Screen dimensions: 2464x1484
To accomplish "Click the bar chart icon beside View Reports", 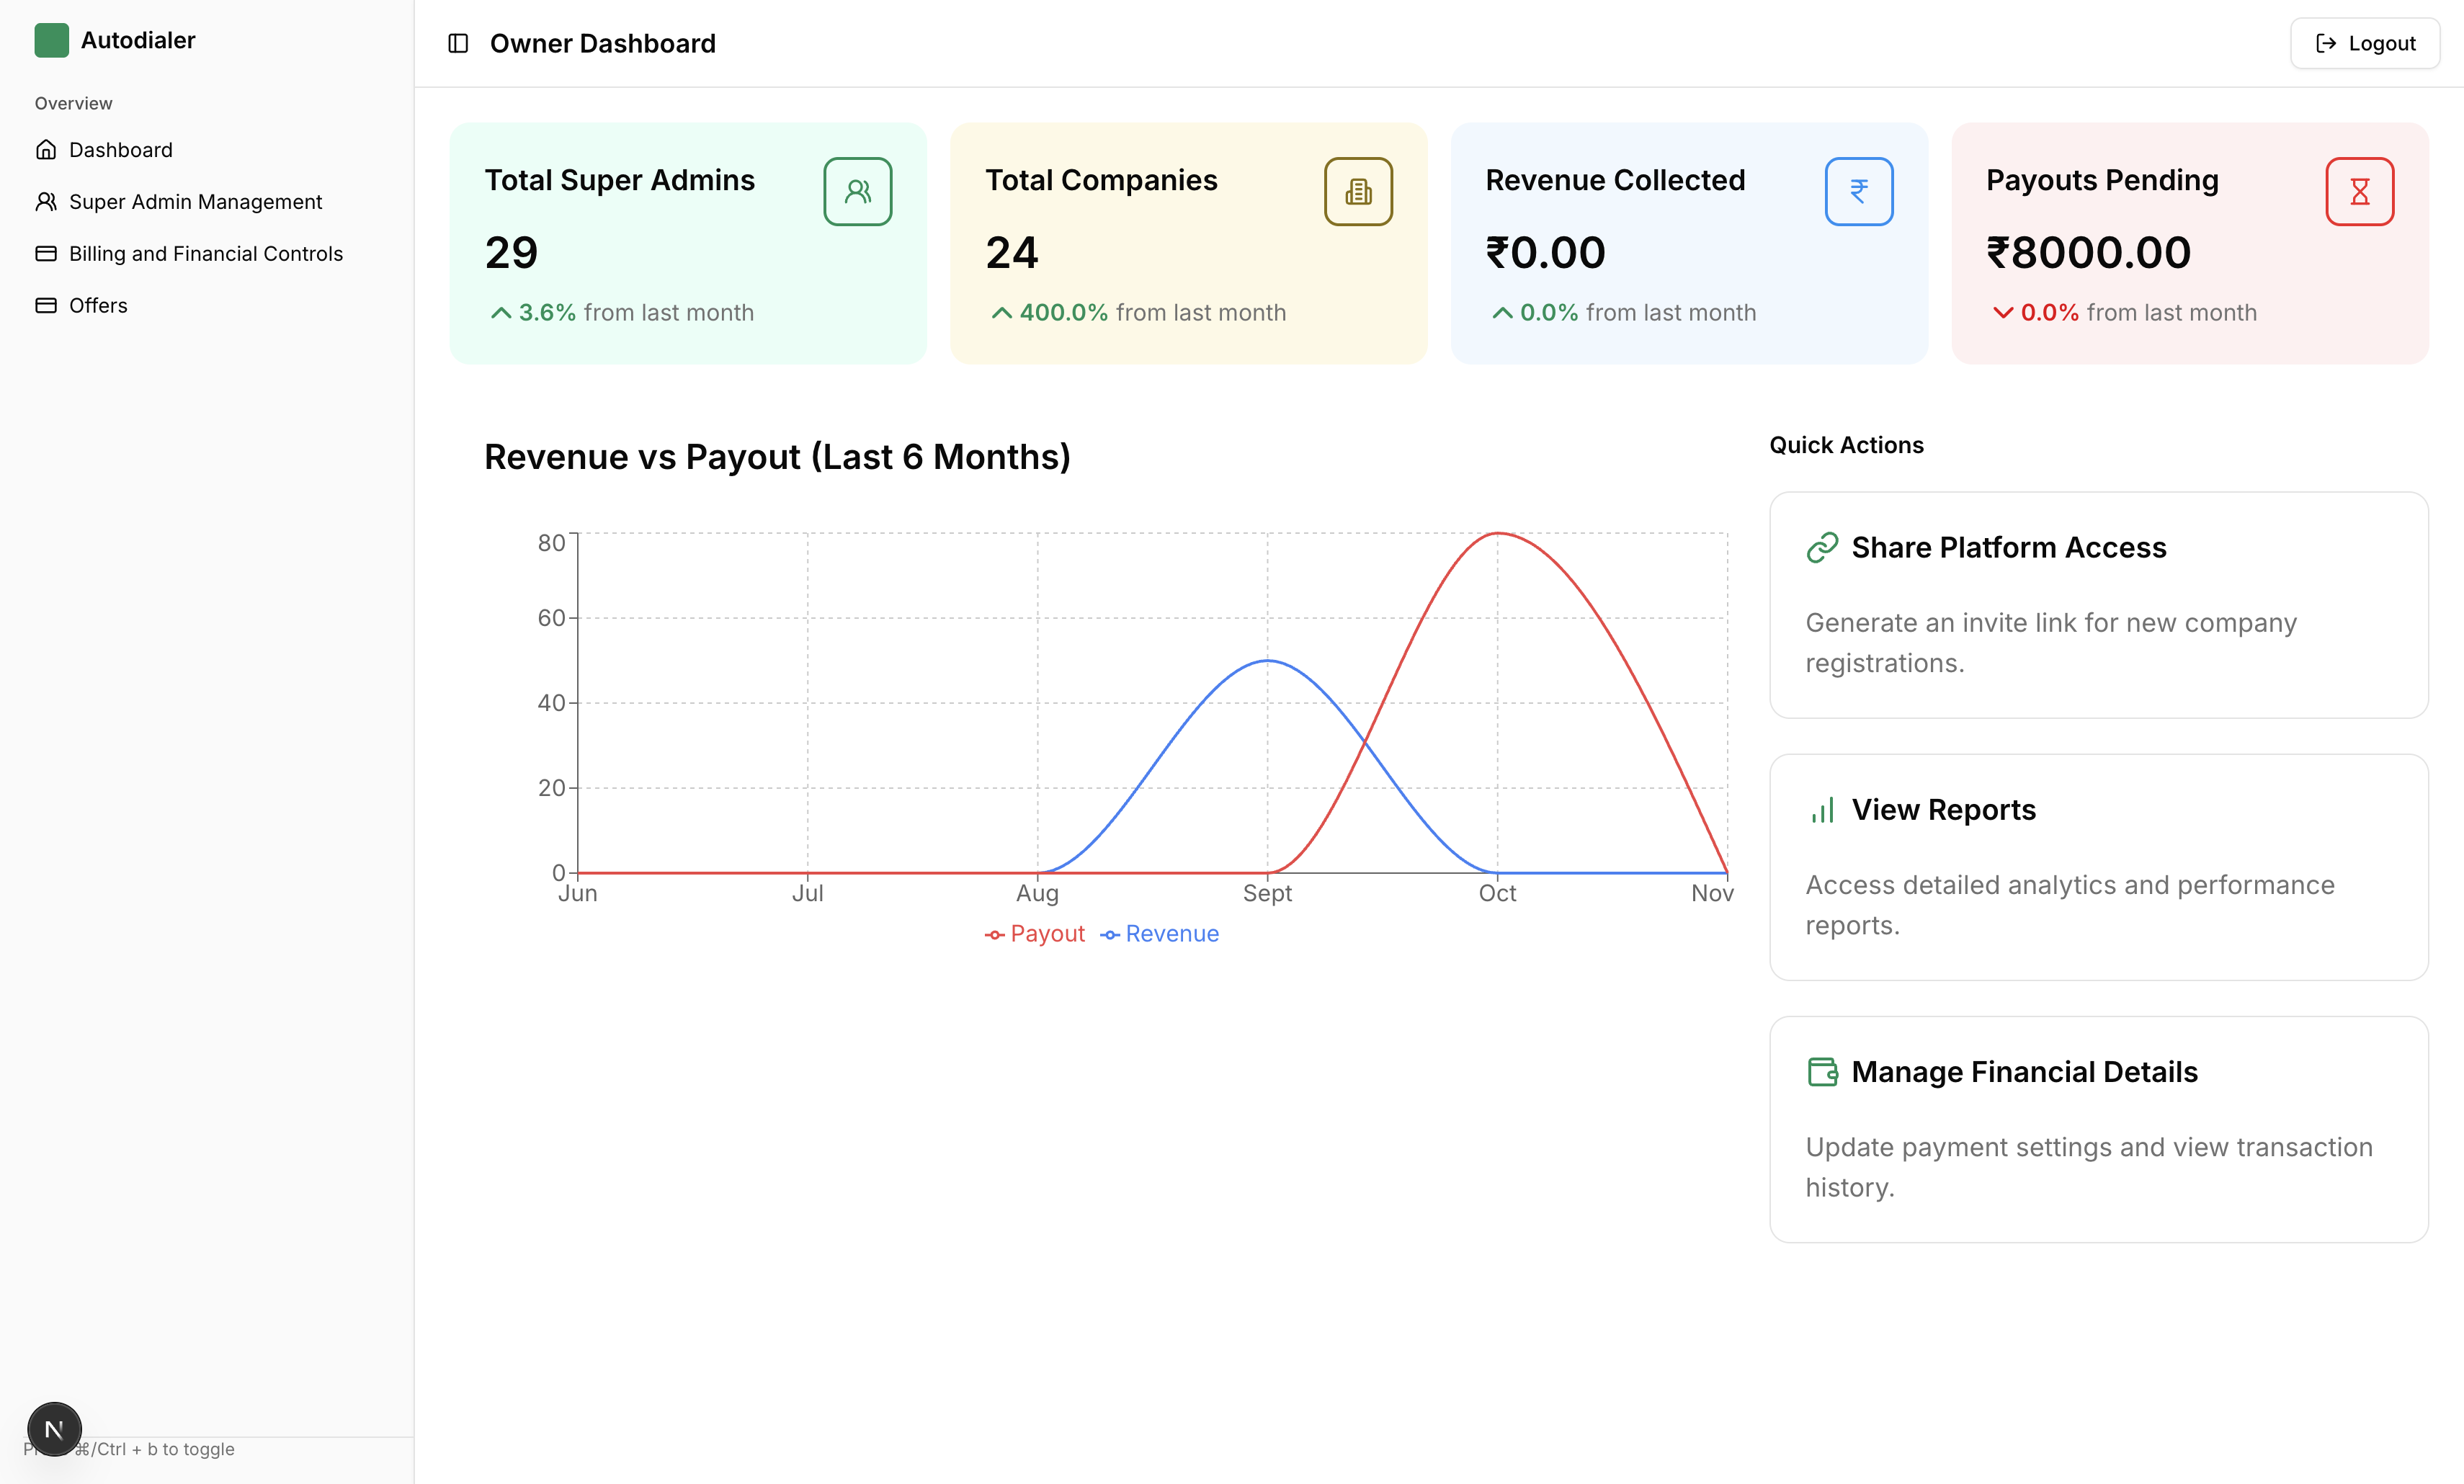I will point(1821,810).
